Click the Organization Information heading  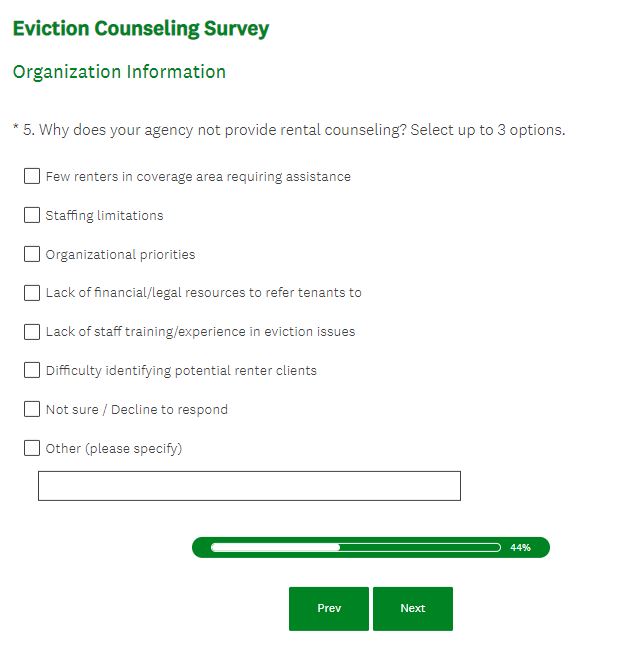119,72
